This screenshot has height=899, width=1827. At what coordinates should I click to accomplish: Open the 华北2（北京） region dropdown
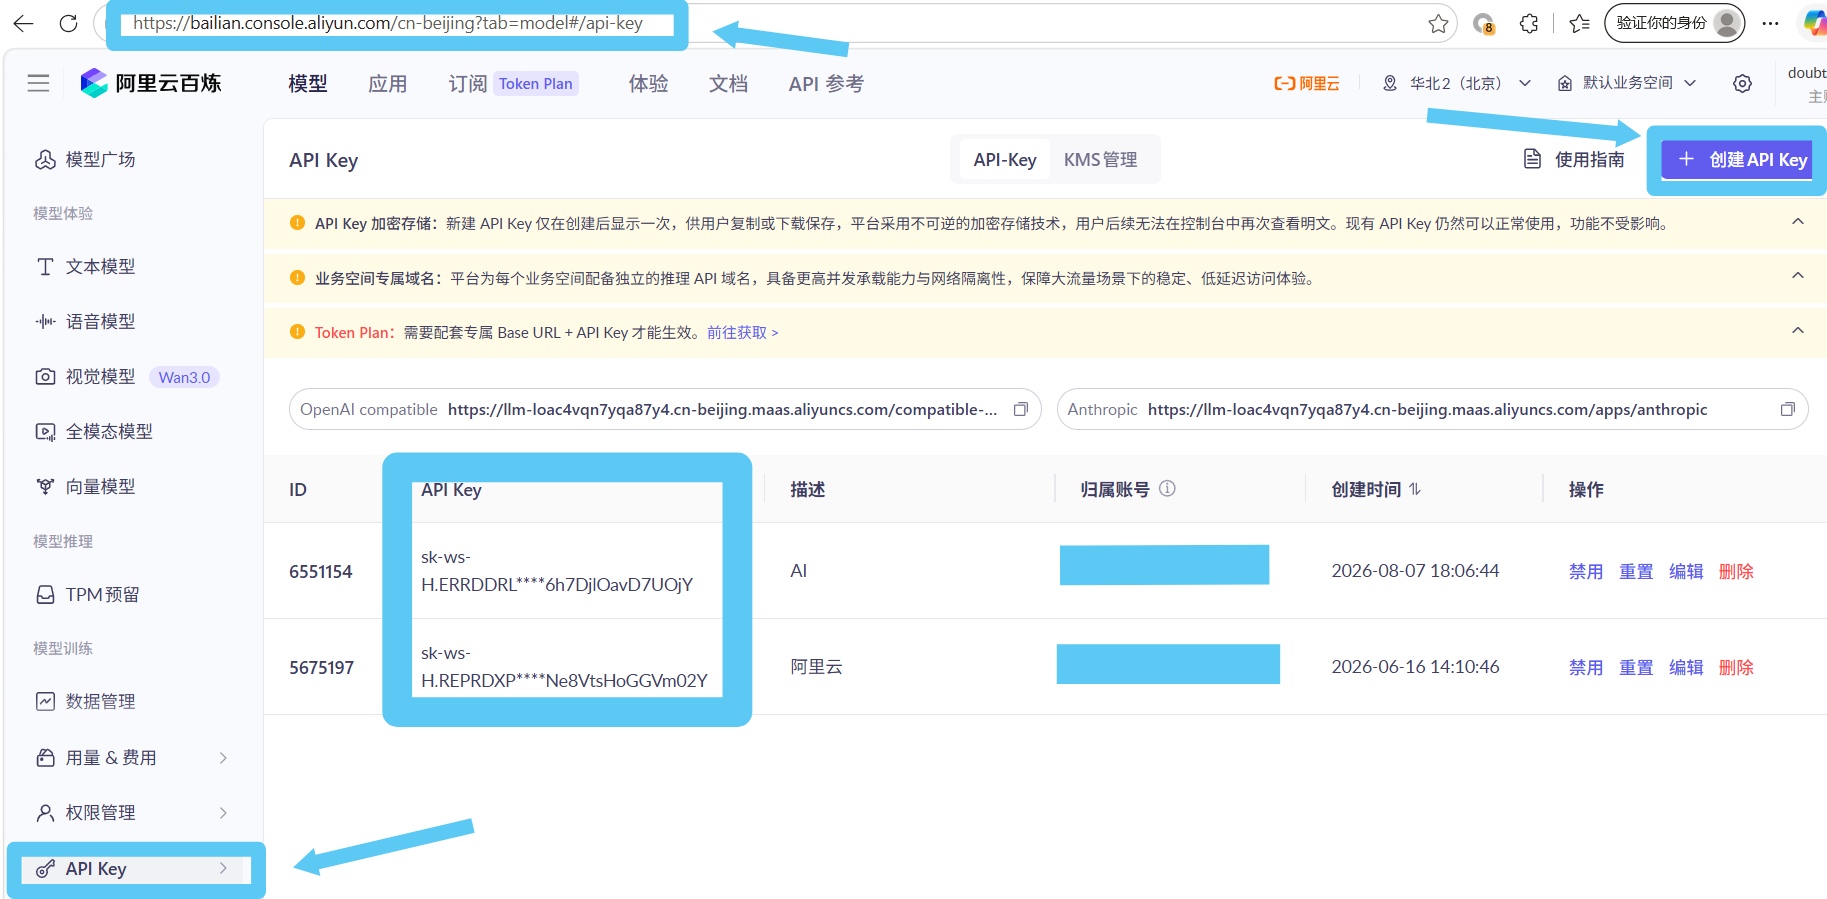click(x=1456, y=83)
